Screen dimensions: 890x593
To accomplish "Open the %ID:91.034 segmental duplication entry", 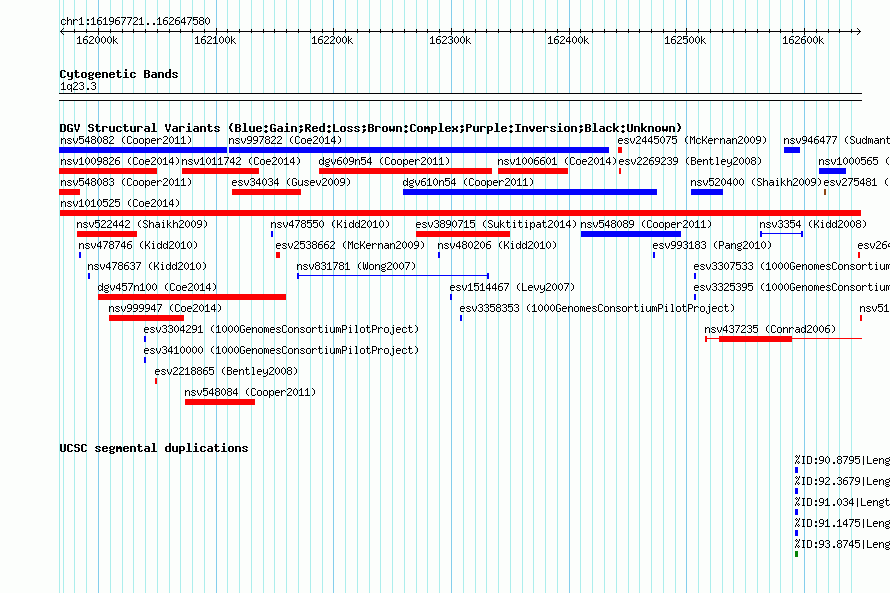I will (842, 502).
